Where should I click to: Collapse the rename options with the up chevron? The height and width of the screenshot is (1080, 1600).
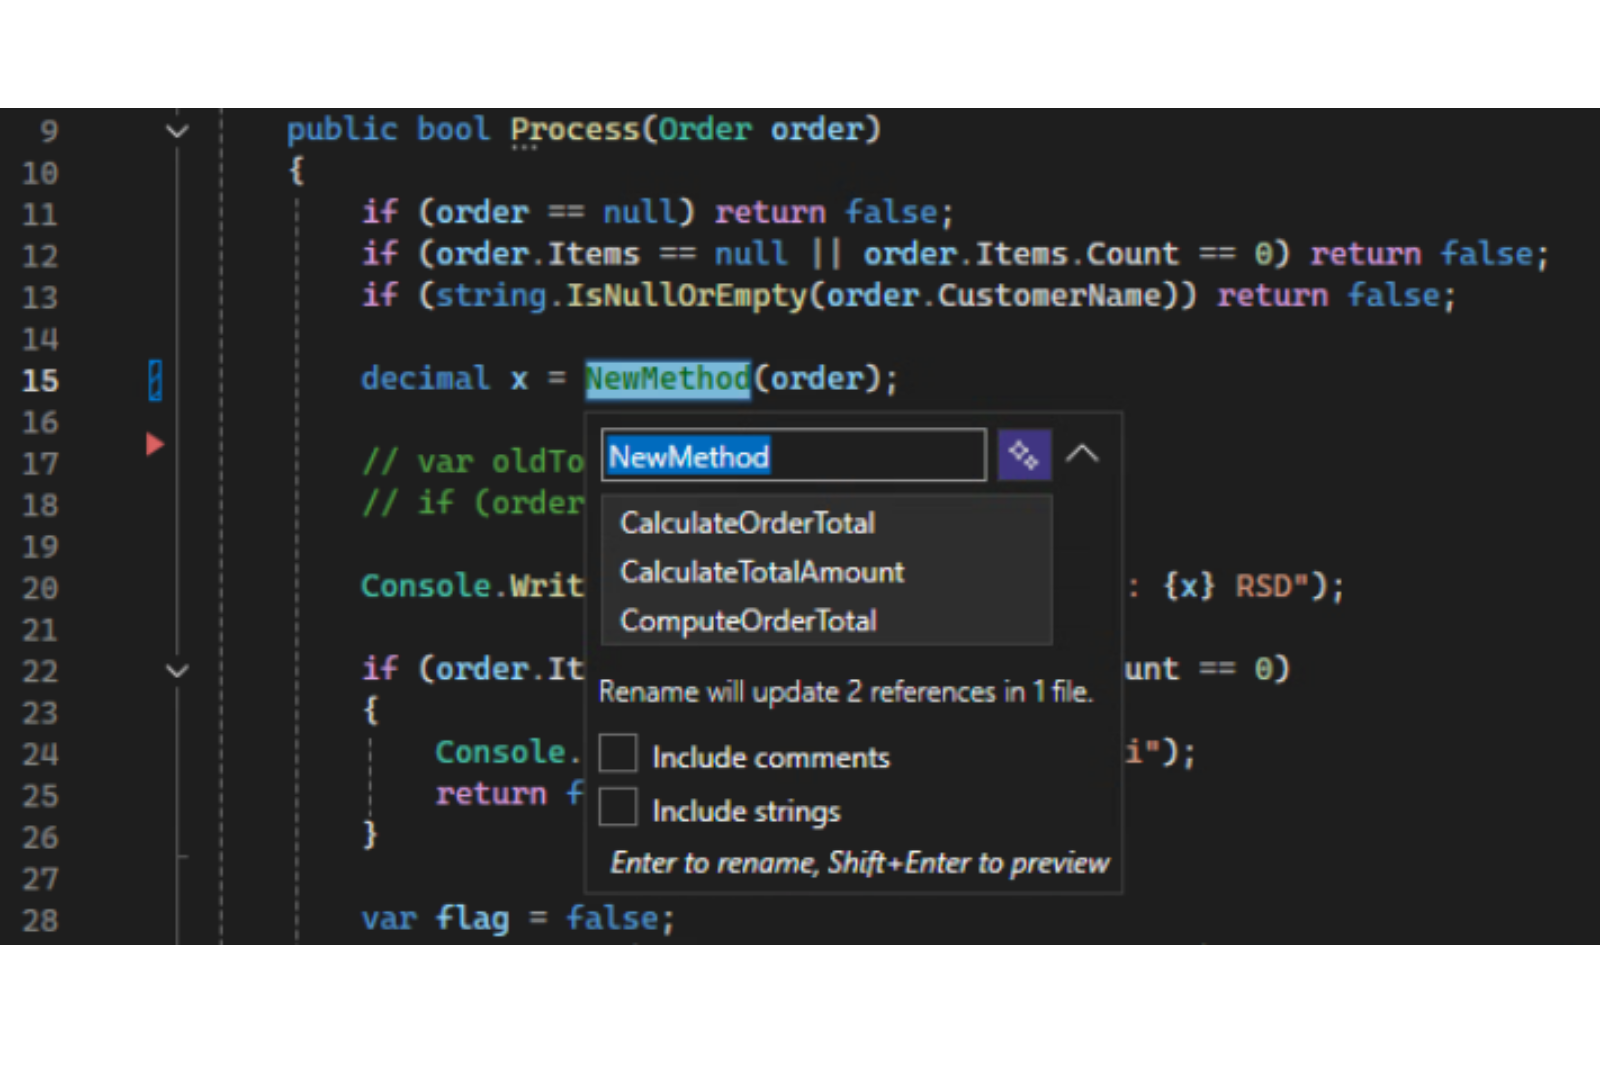pos(1082,455)
